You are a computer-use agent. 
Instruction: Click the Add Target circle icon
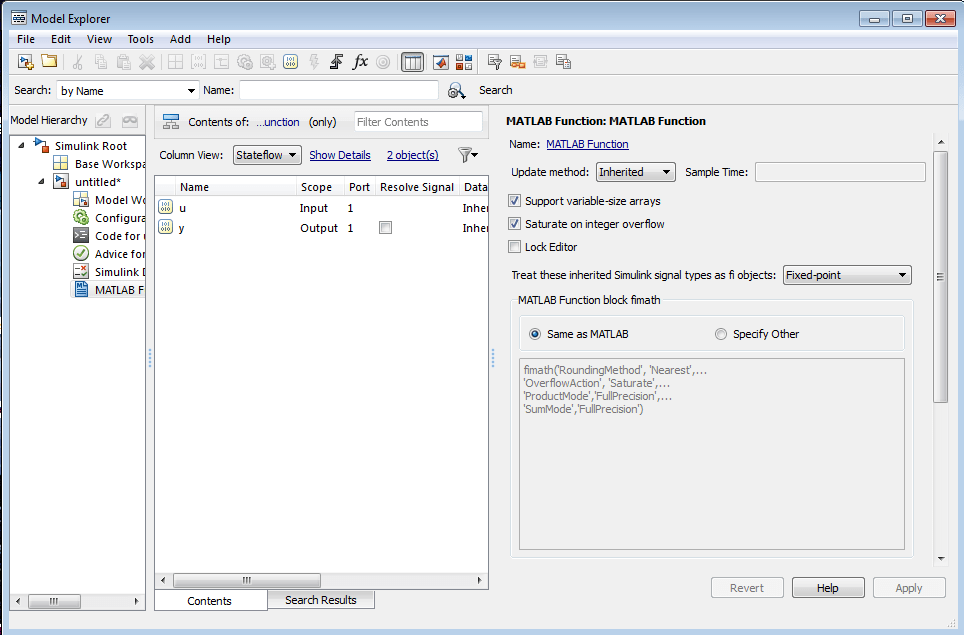(383, 62)
